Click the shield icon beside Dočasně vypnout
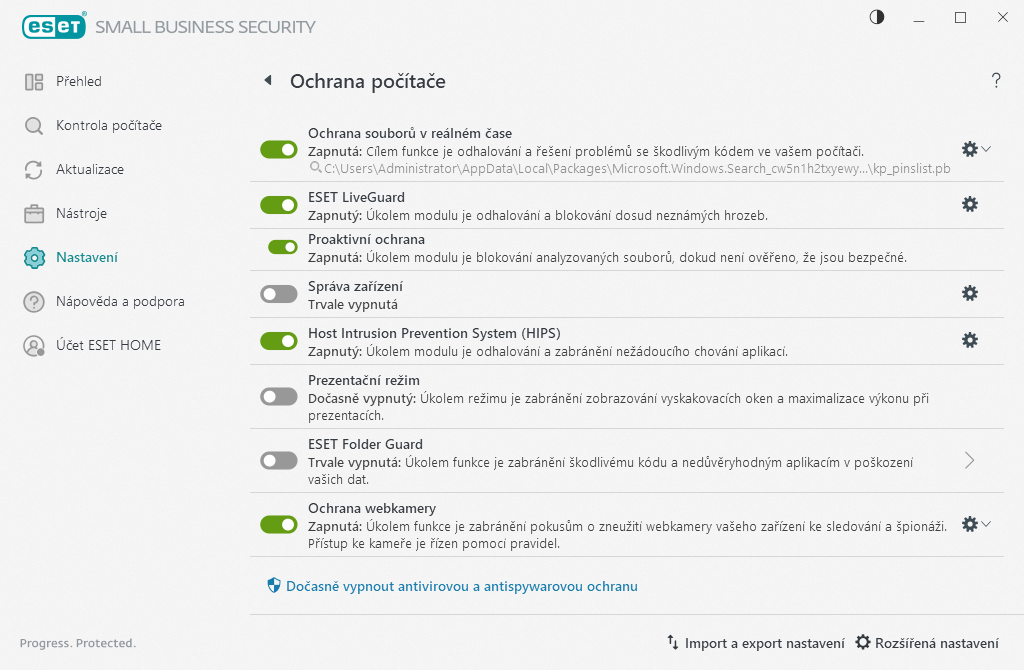Screen dimensions: 1024x670 point(273,586)
